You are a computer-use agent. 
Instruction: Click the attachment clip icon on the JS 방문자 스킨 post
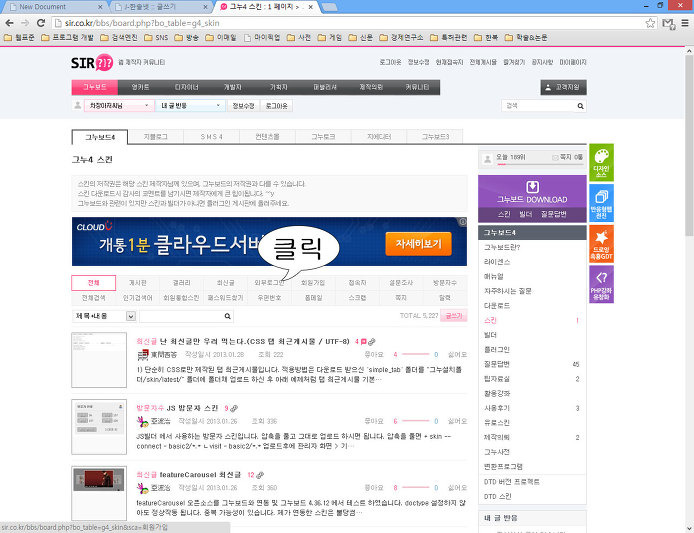click(x=234, y=408)
